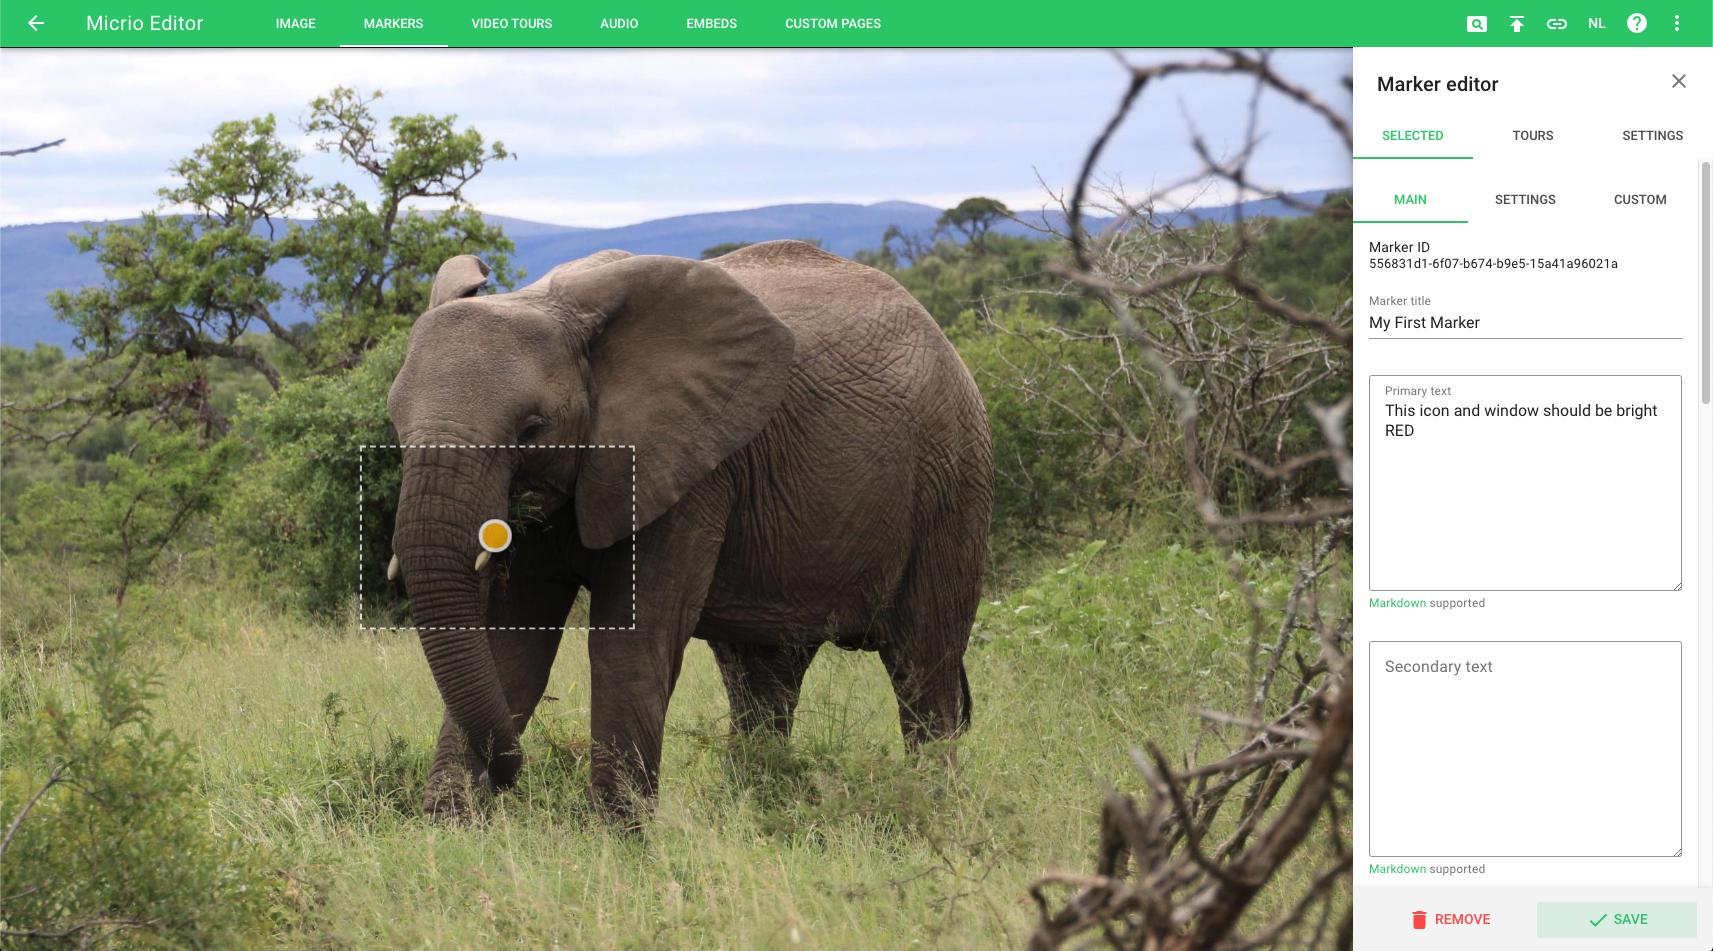Image resolution: width=1713 pixels, height=951 pixels.
Task: Switch to the Video Tours tab
Action: [x=511, y=23]
